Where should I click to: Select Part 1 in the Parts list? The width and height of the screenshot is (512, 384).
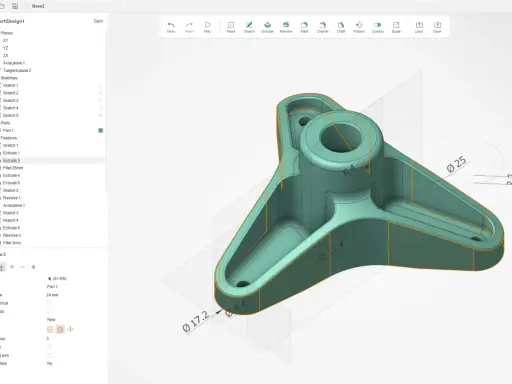click(x=8, y=130)
